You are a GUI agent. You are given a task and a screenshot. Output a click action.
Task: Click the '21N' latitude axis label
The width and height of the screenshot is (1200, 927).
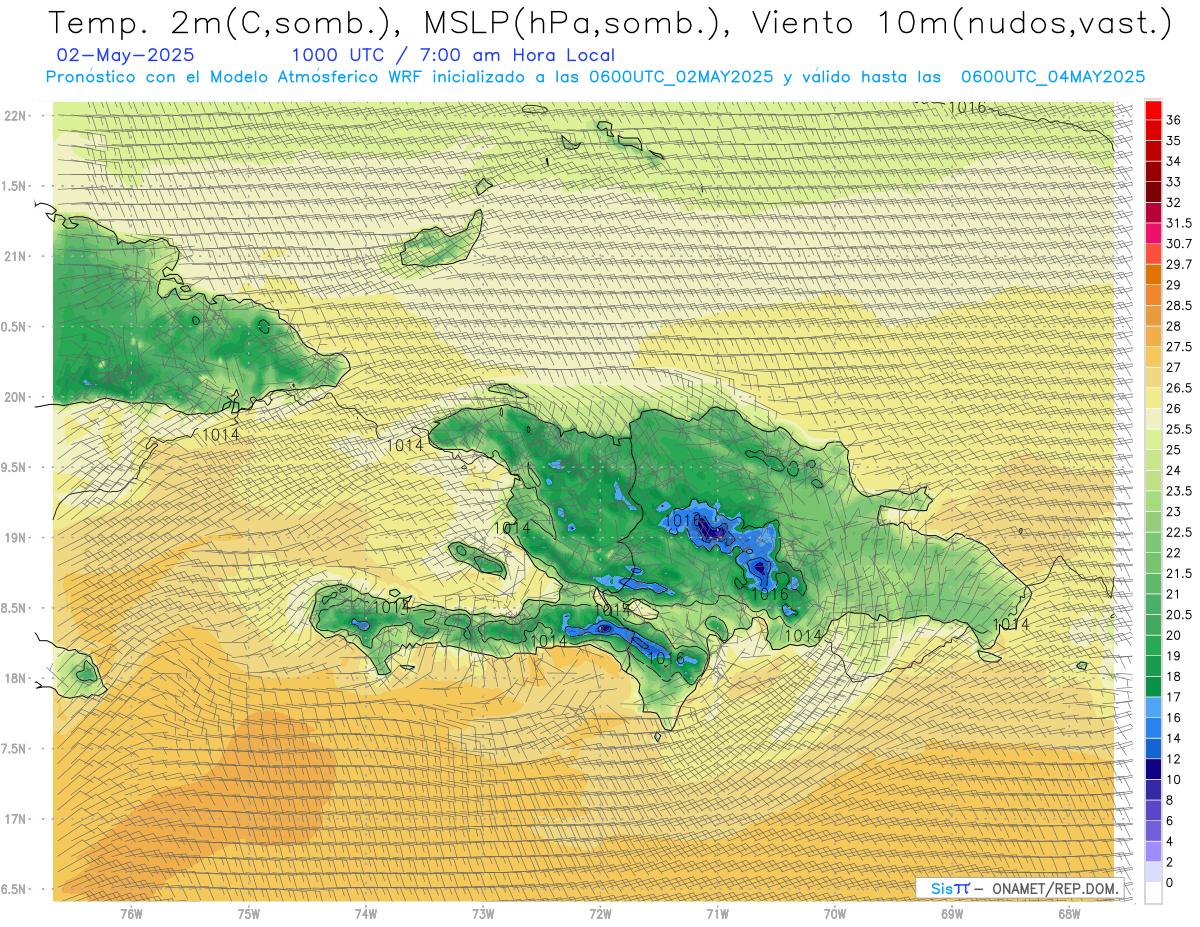point(17,256)
